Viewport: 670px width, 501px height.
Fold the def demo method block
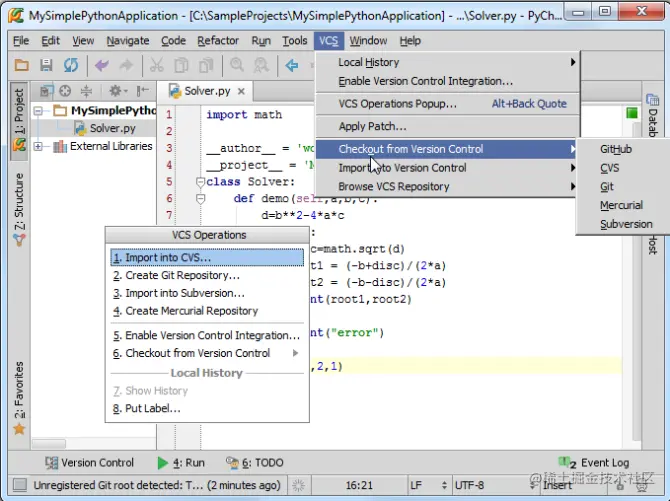point(200,199)
